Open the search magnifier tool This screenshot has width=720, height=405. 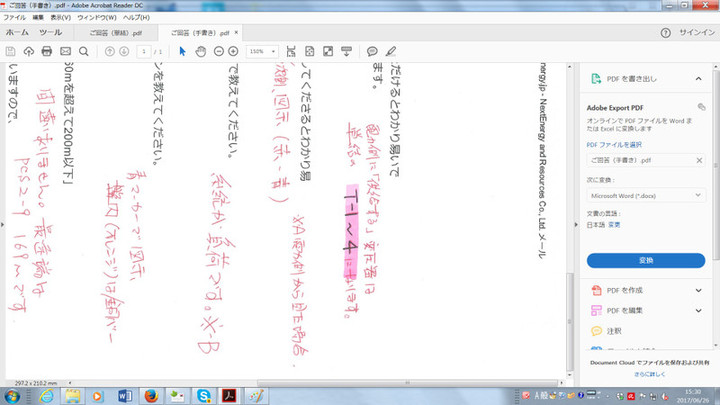pos(84,51)
